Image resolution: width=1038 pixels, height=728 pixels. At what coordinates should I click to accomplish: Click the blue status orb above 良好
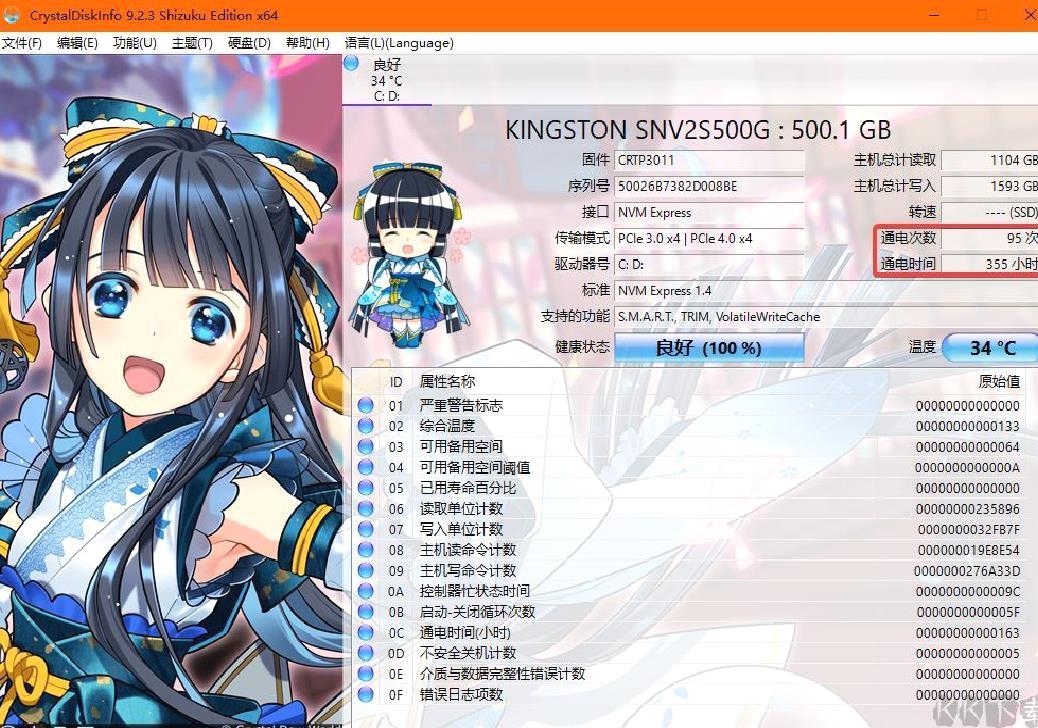[352, 64]
